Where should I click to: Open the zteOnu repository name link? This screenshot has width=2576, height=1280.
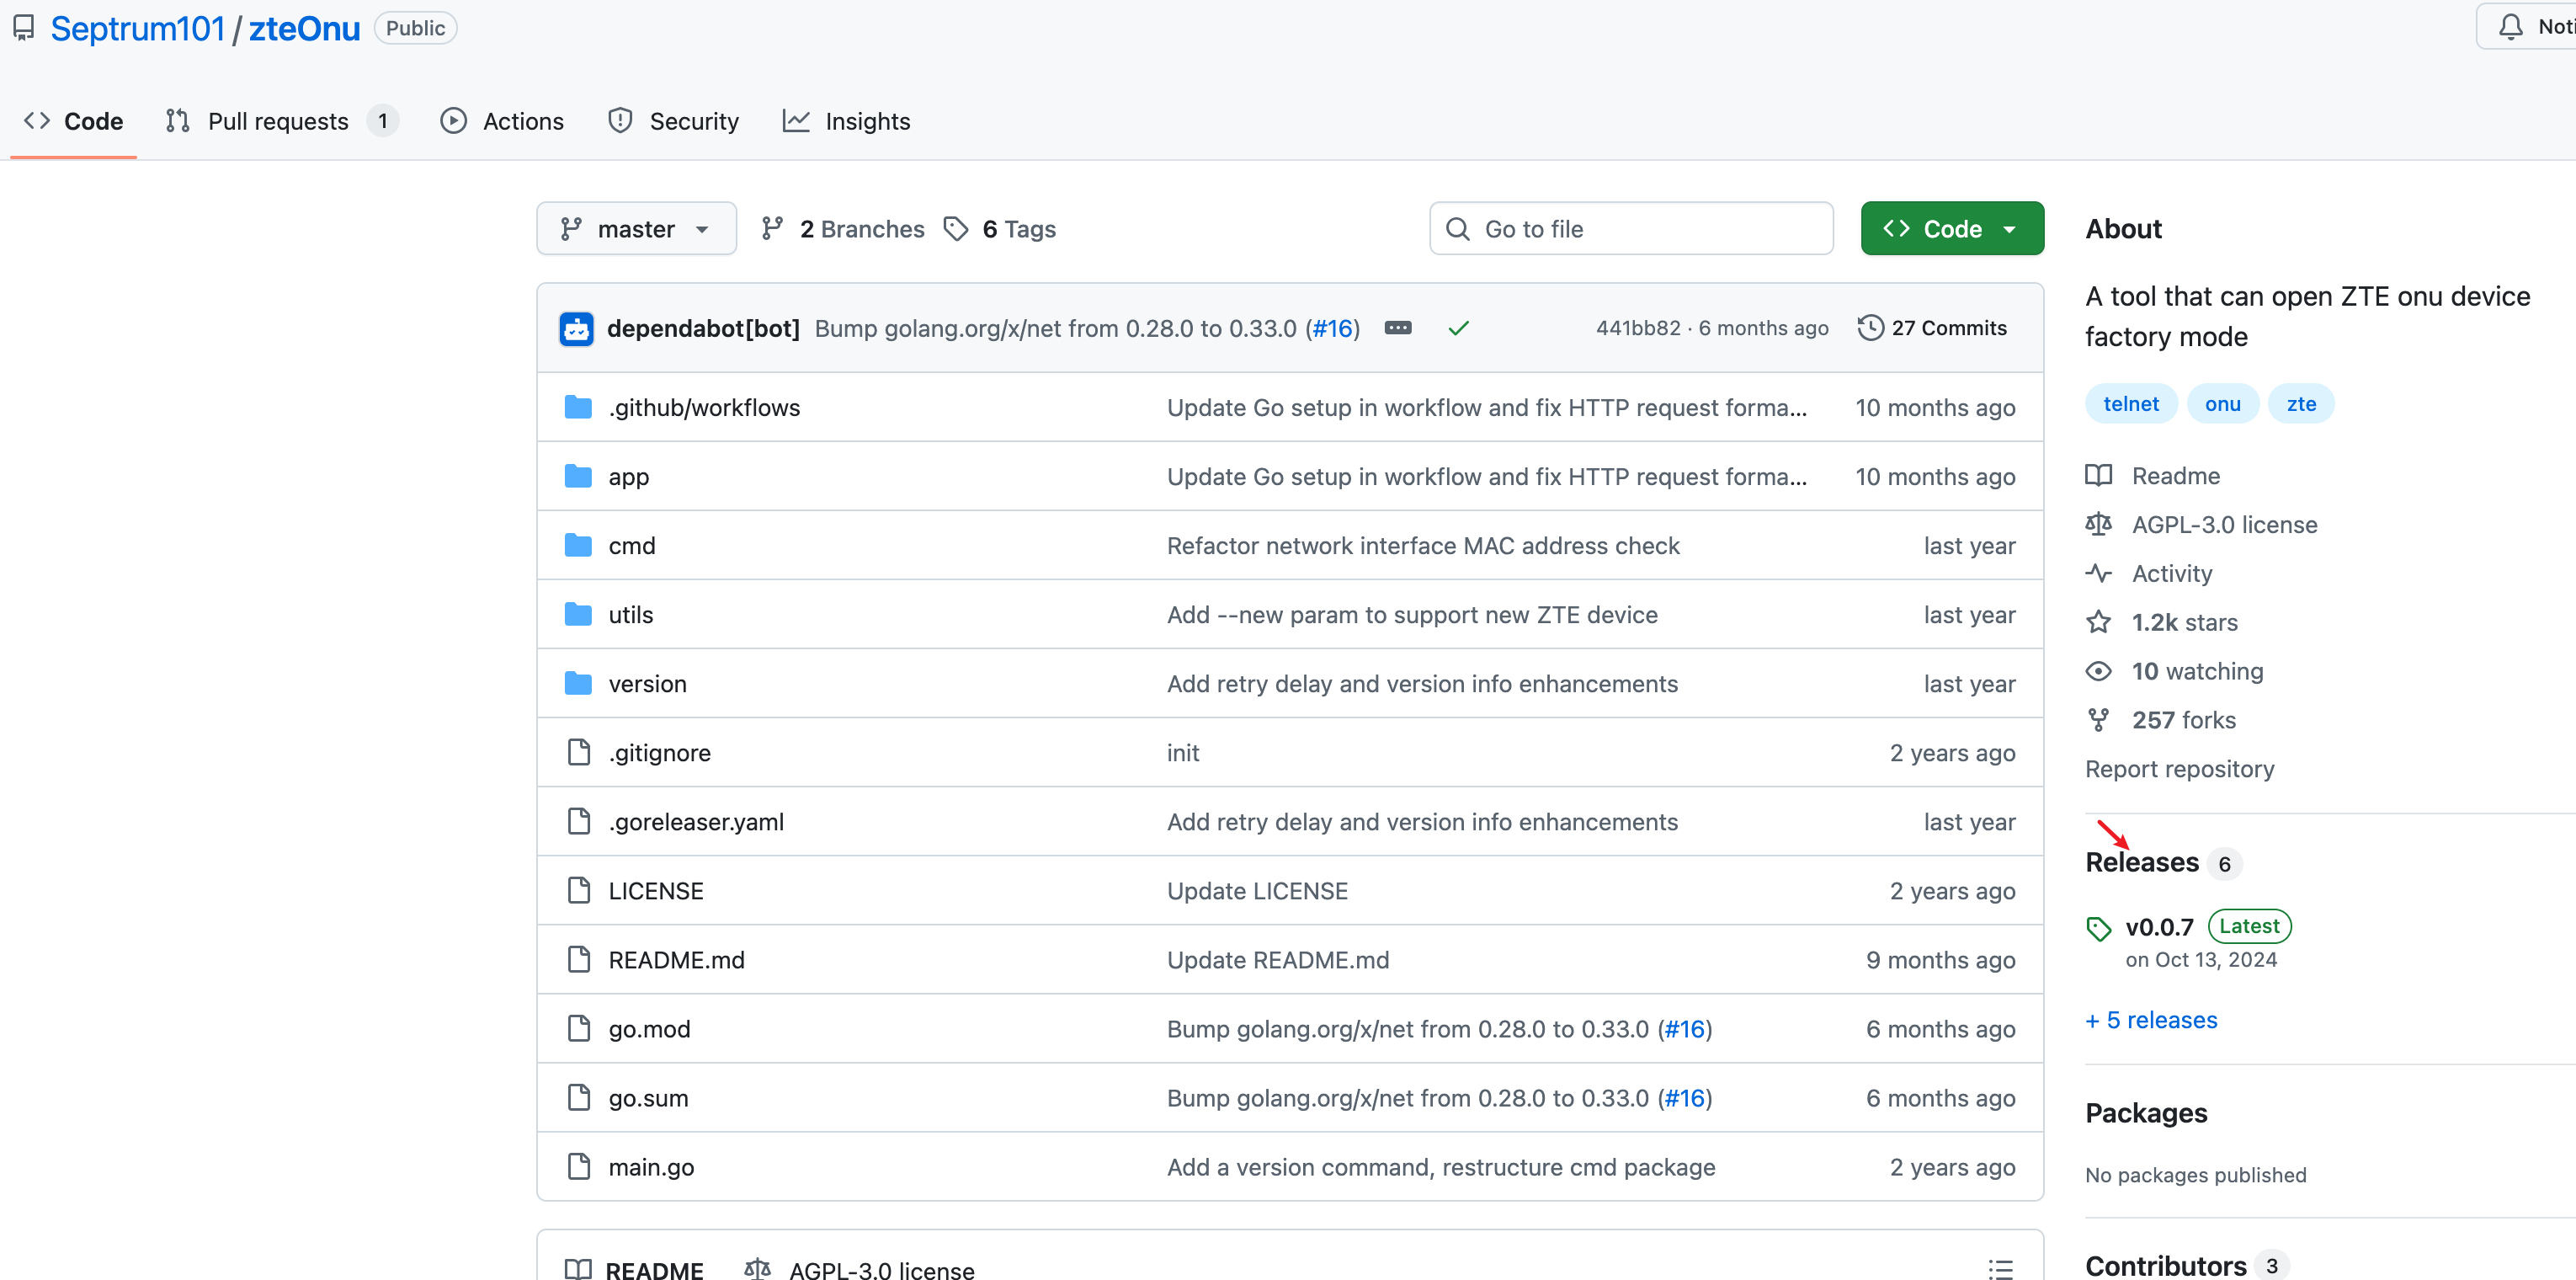pos(304,29)
